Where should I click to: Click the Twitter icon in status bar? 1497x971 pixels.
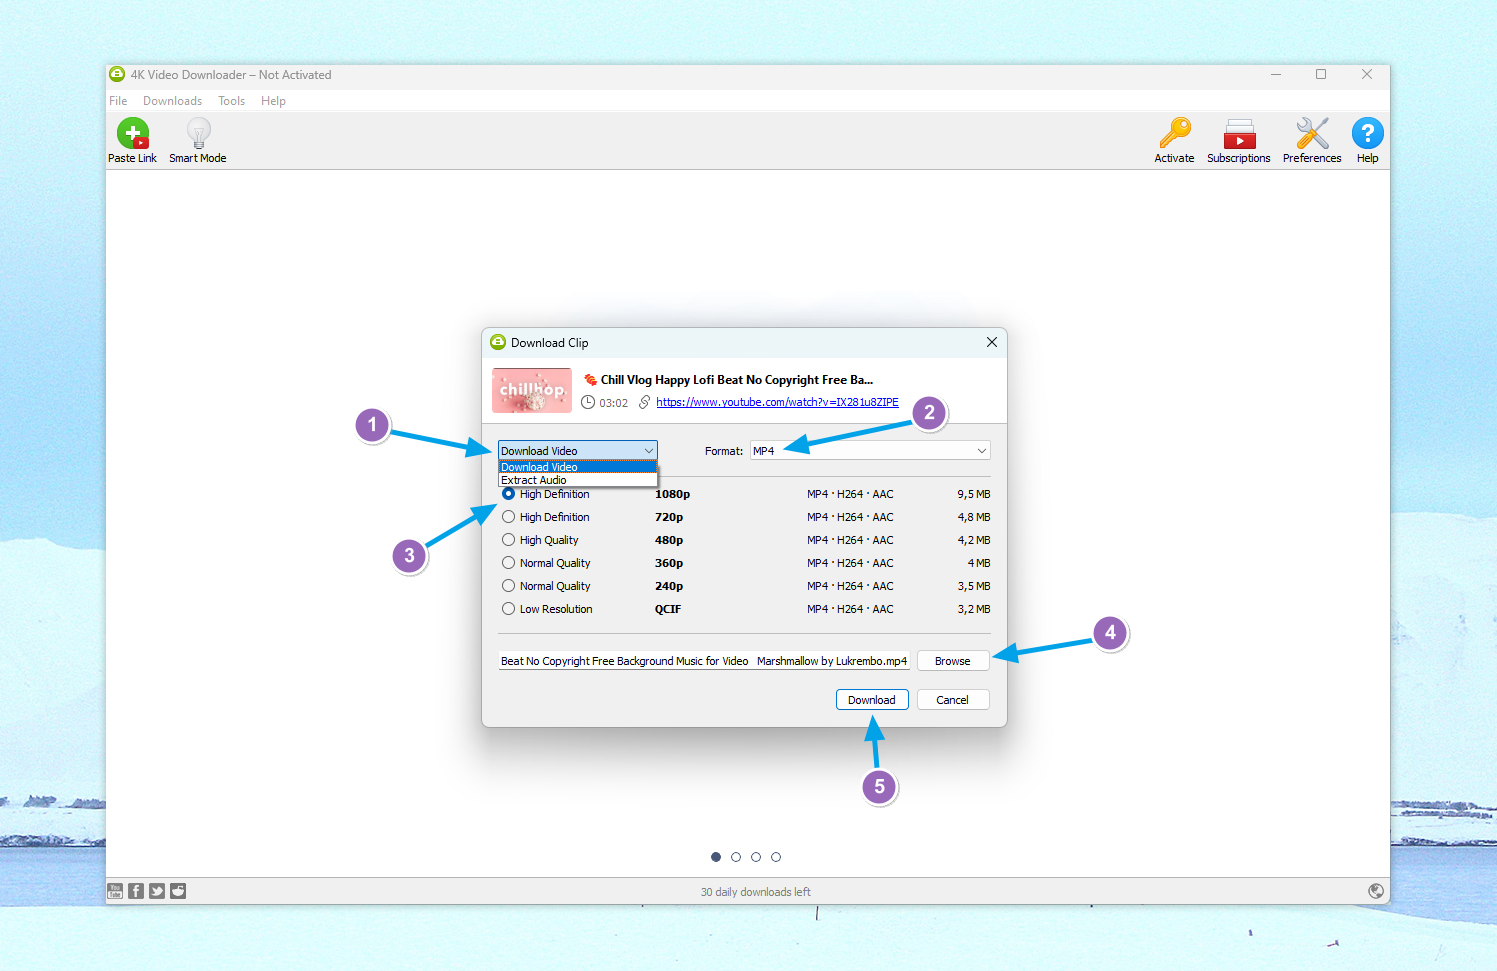click(157, 891)
